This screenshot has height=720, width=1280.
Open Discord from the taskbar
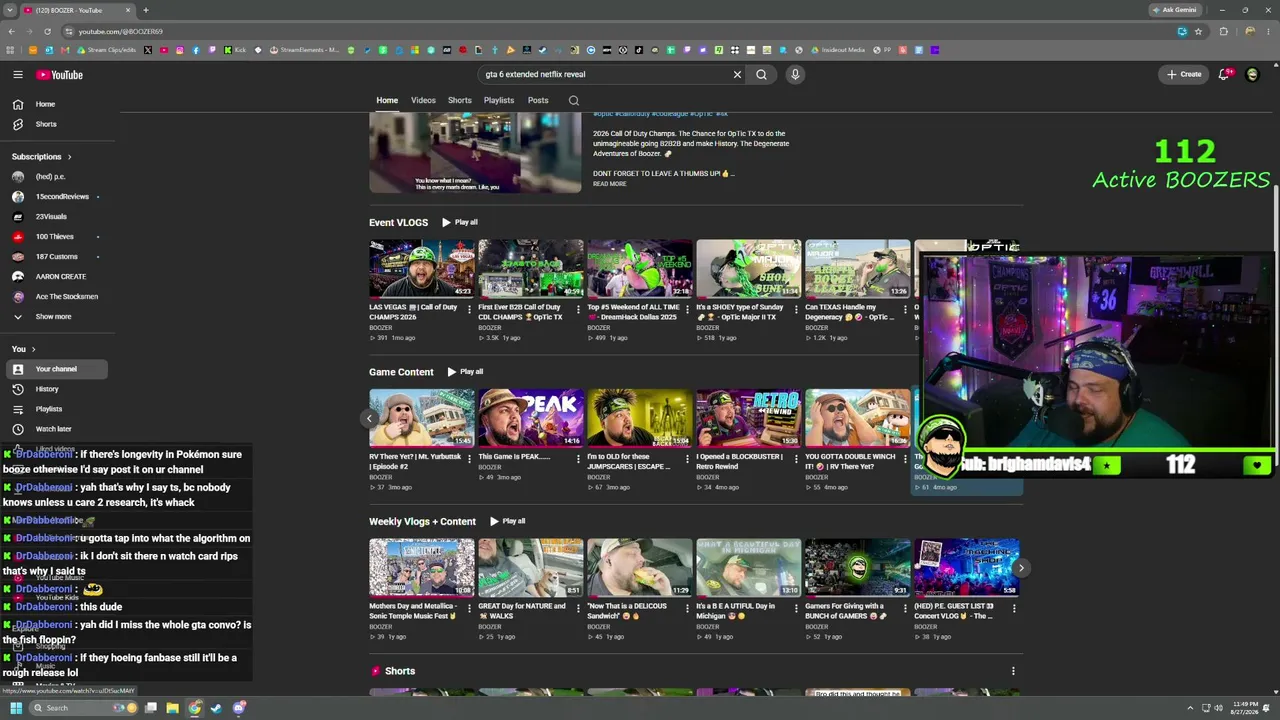coord(239,708)
